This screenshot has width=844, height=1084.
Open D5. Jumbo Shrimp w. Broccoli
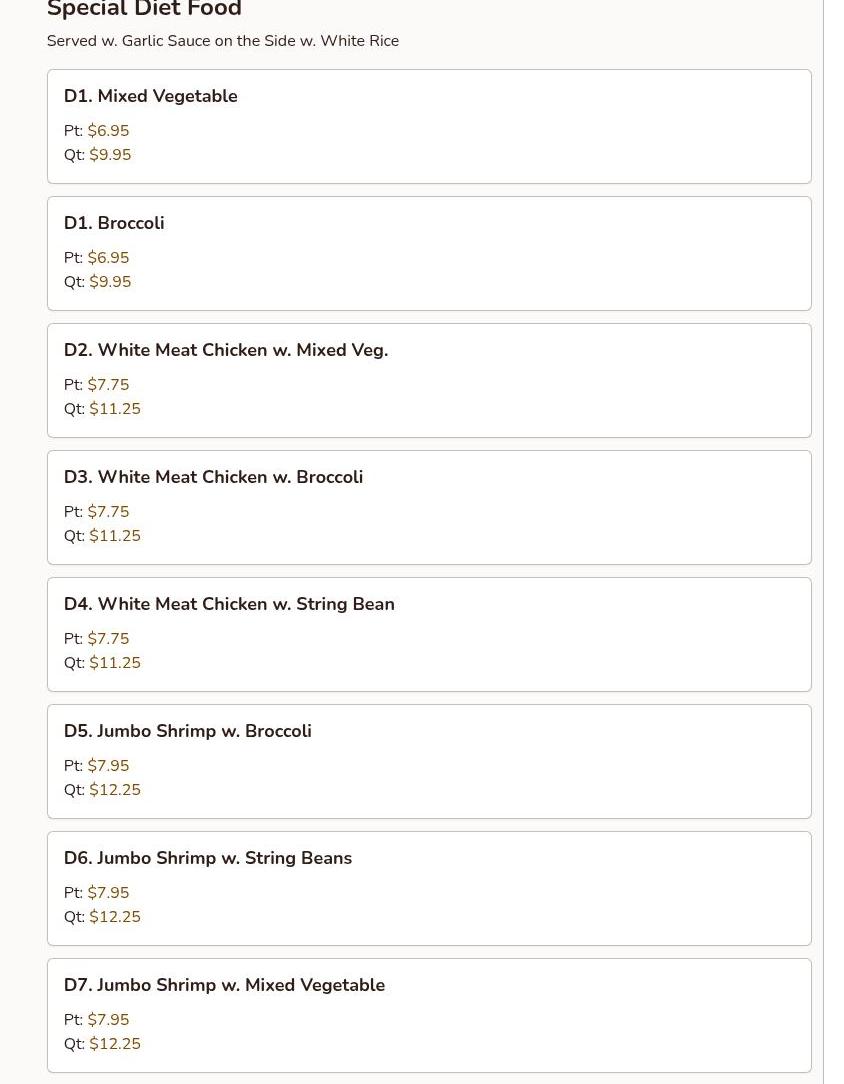(x=187, y=731)
